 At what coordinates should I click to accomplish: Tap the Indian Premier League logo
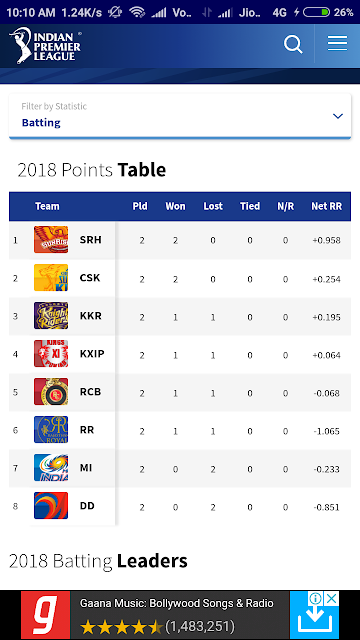45,45
